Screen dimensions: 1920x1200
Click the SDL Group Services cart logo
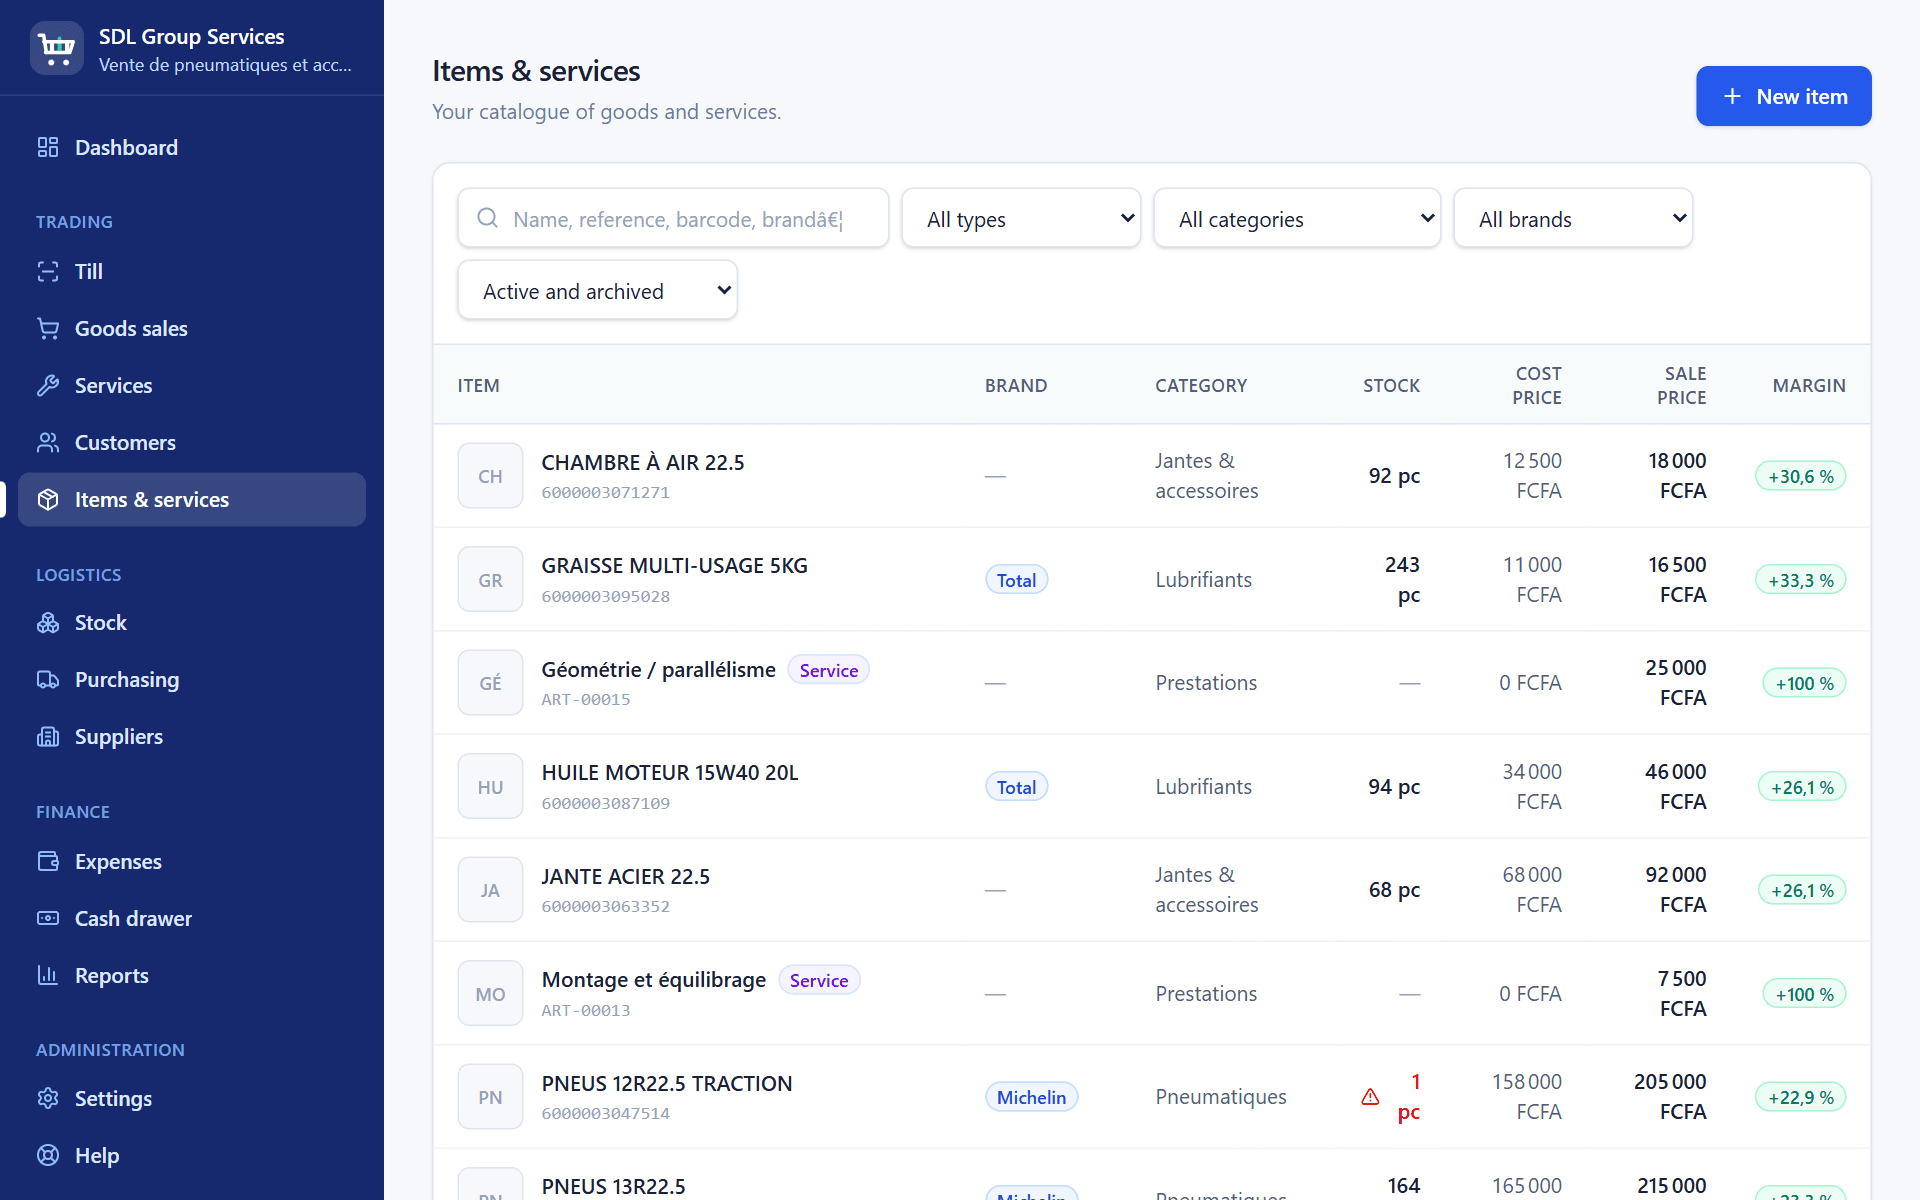(x=57, y=48)
